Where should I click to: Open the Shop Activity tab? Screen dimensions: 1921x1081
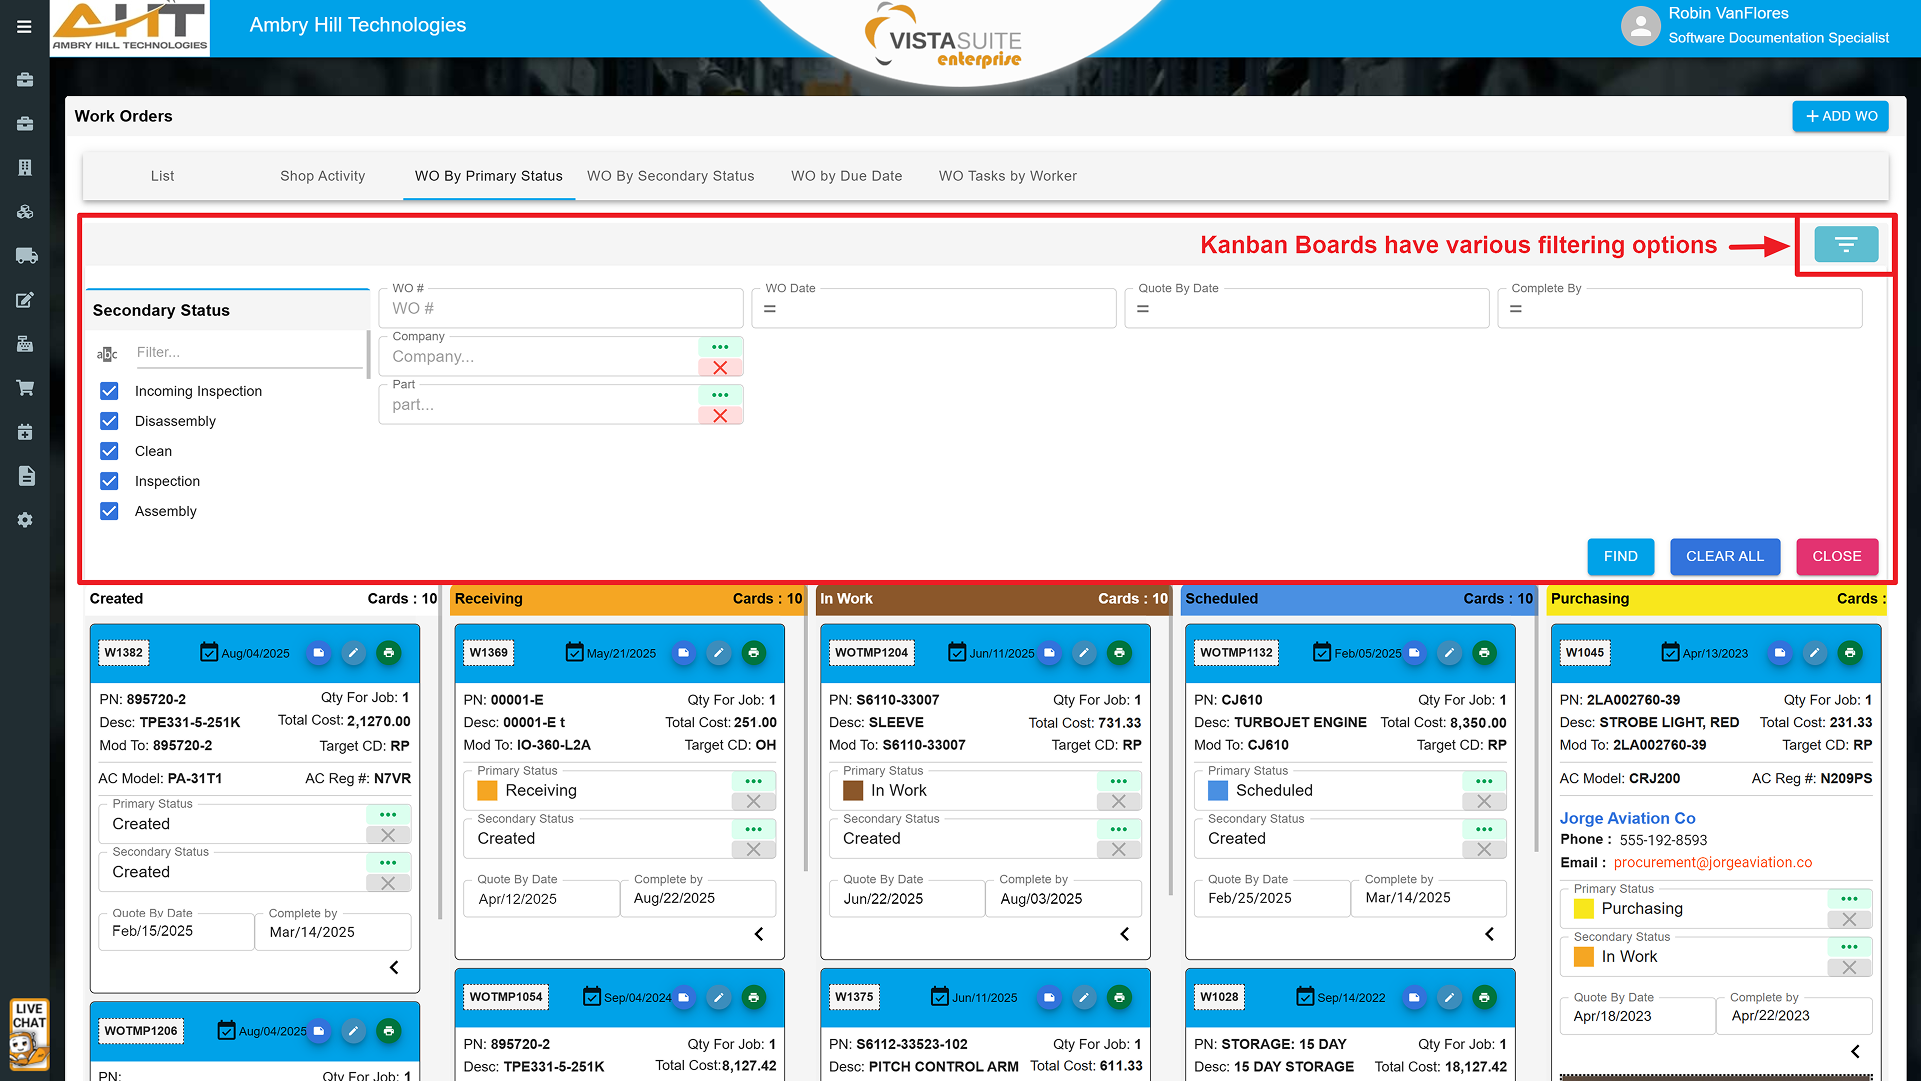[322, 176]
